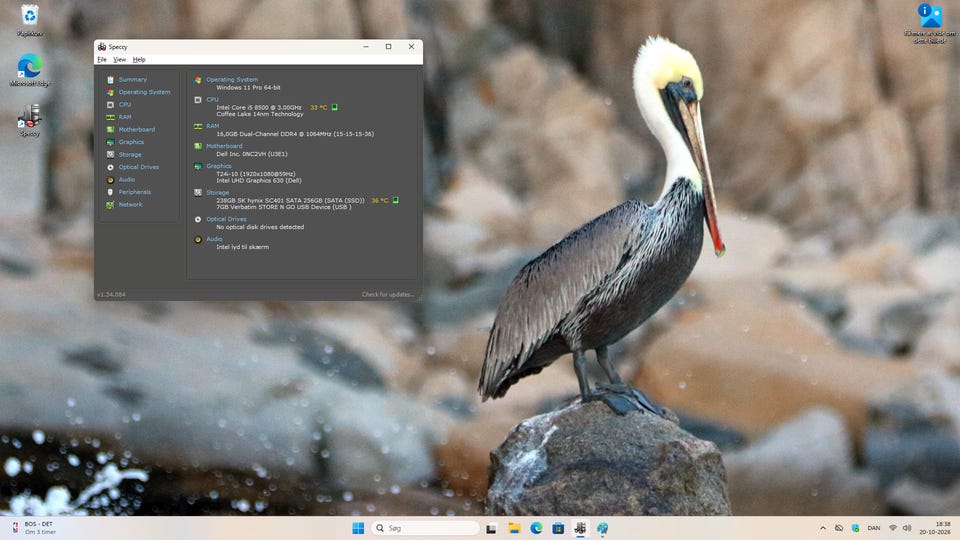This screenshot has height=540, width=960.
Task: Click the taskbar search box
Action: pyautogui.click(x=426, y=528)
